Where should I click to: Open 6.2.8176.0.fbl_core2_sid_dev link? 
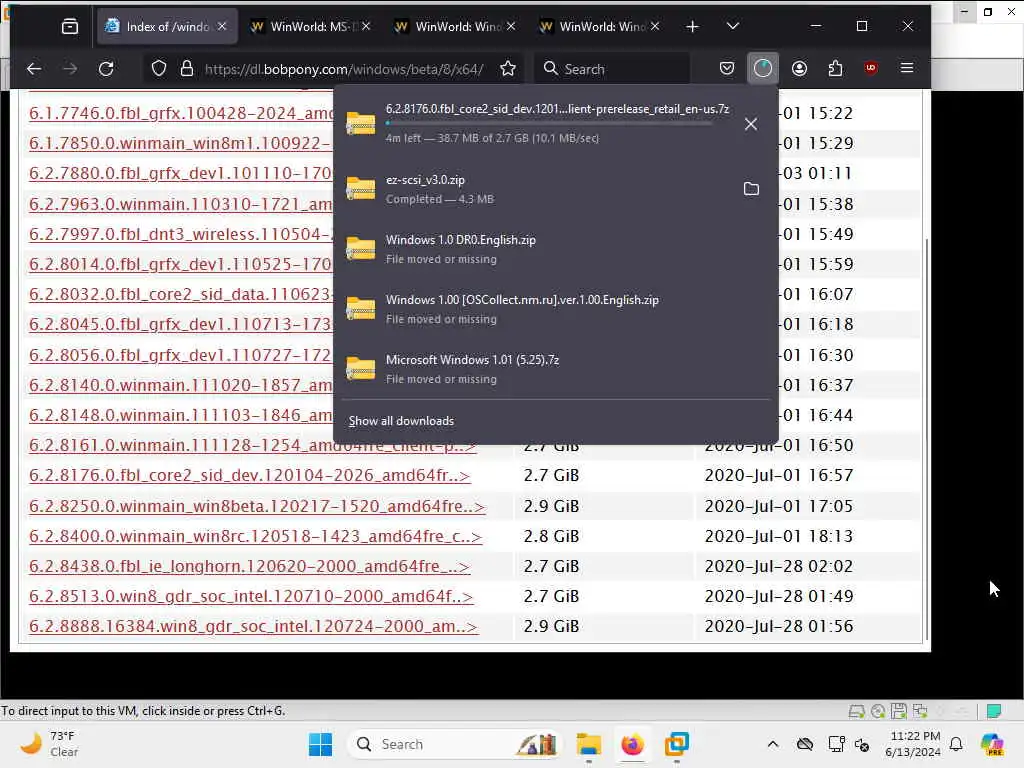249,475
